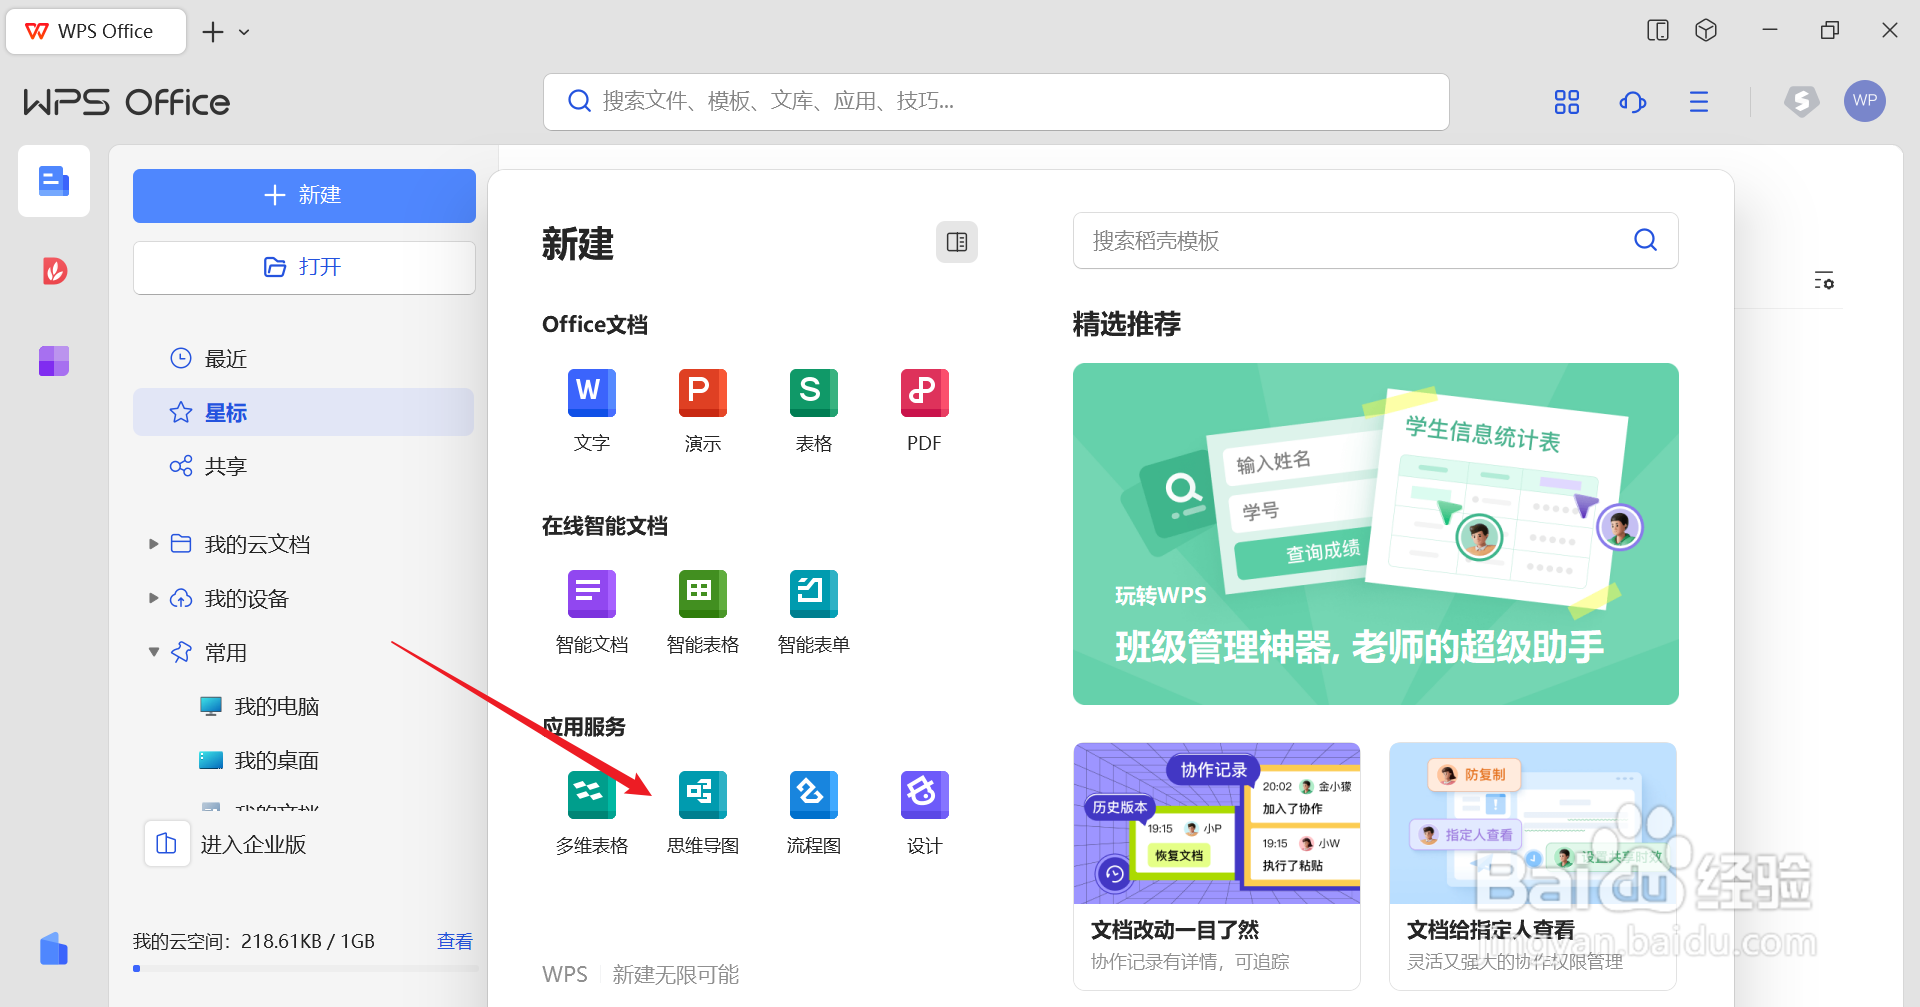Focus the main search files field
The image size is (1920, 1007).
[x=996, y=101]
